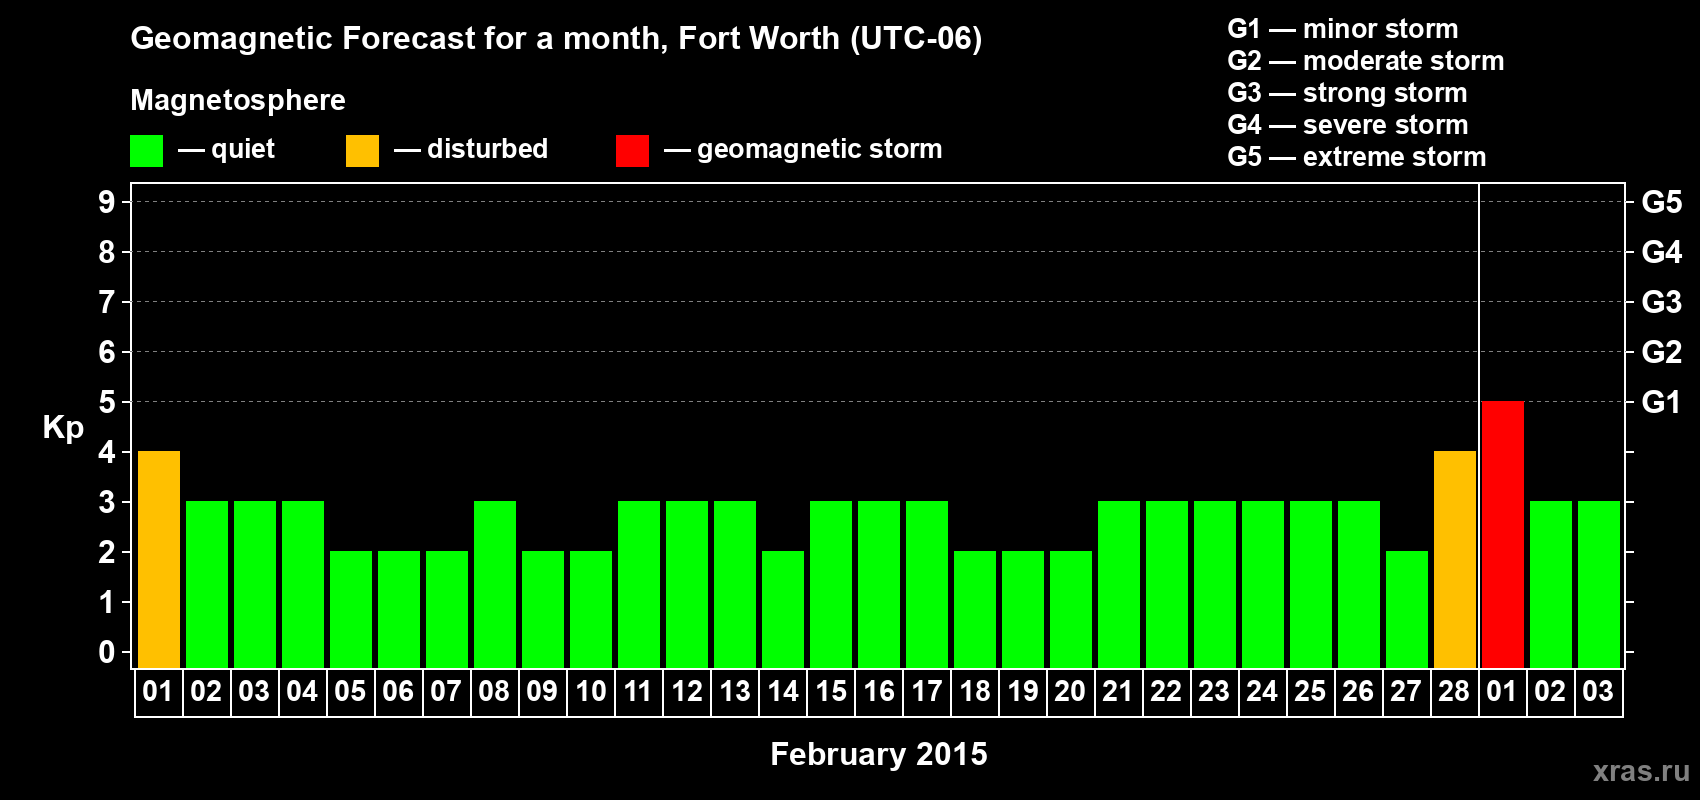Click the green bar above date 21
The image size is (1700, 800).
point(1118,584)
